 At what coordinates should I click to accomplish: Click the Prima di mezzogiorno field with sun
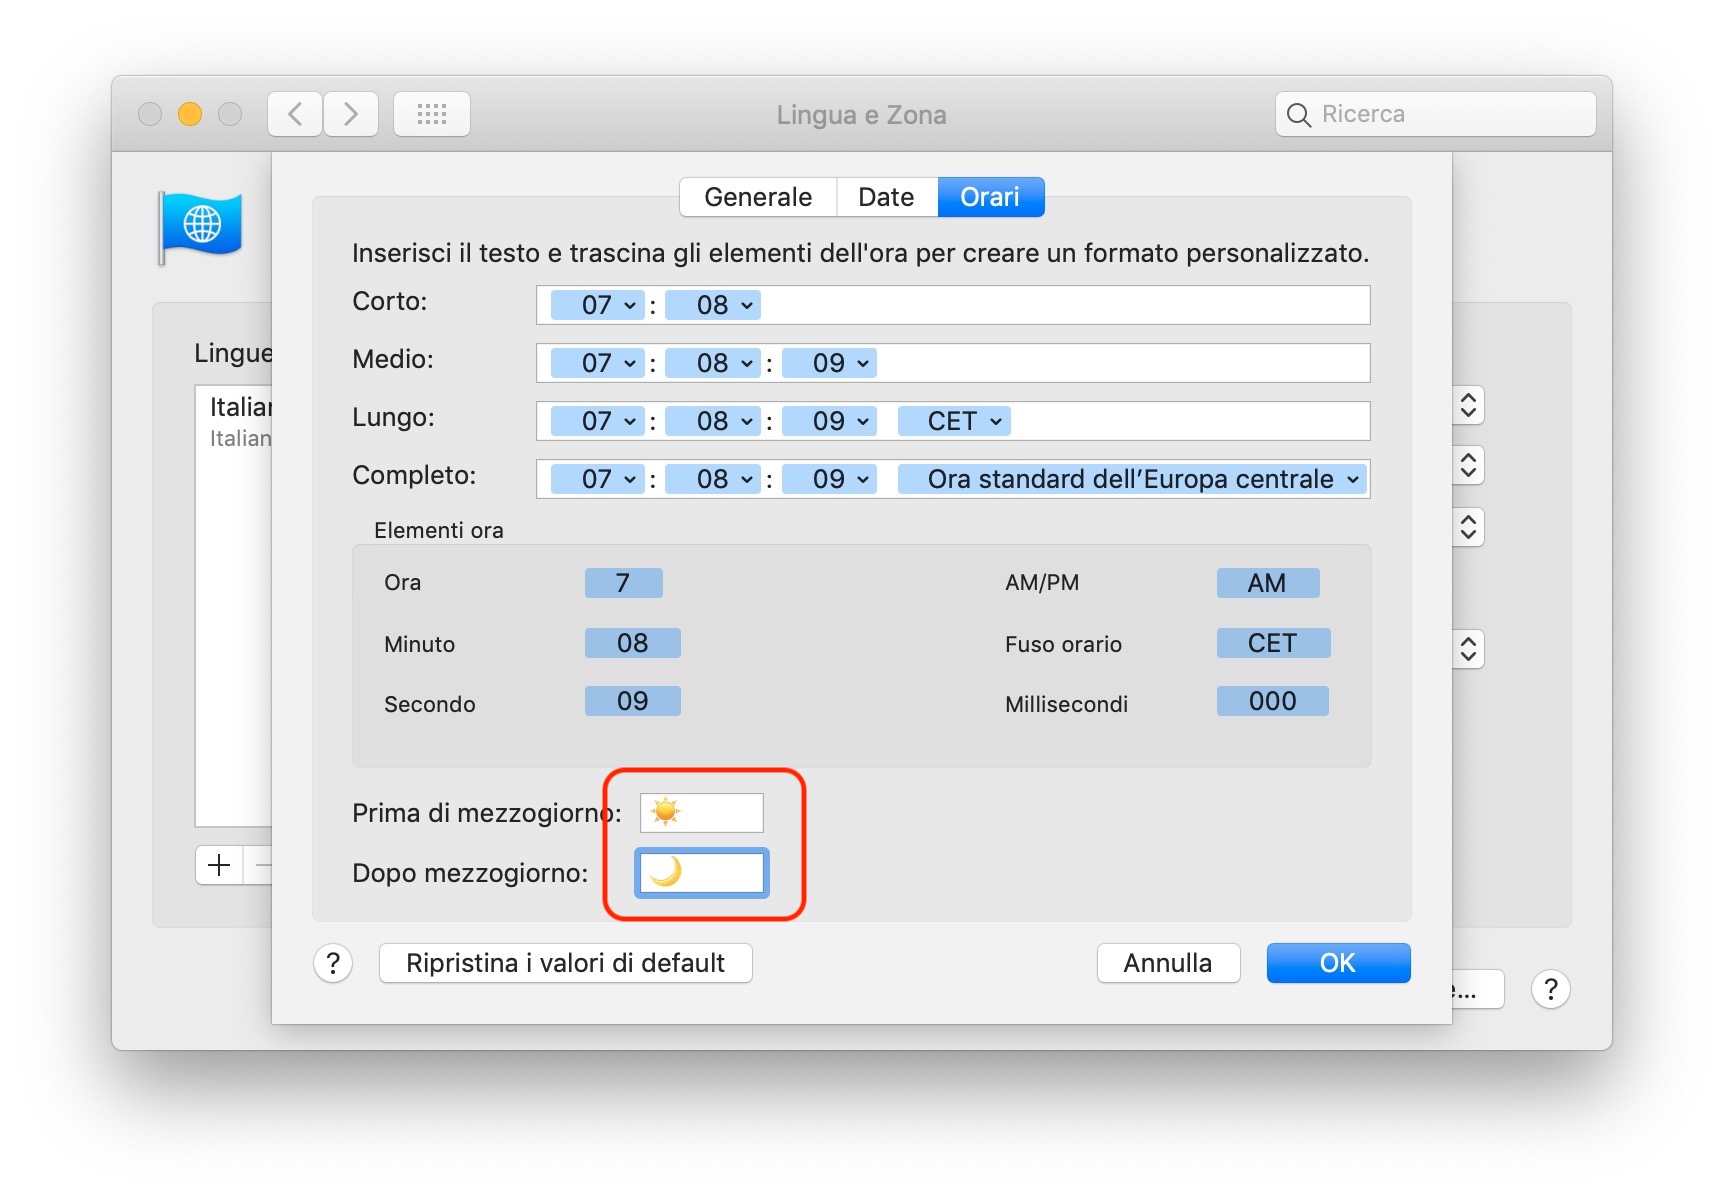(x=702, y=813)
